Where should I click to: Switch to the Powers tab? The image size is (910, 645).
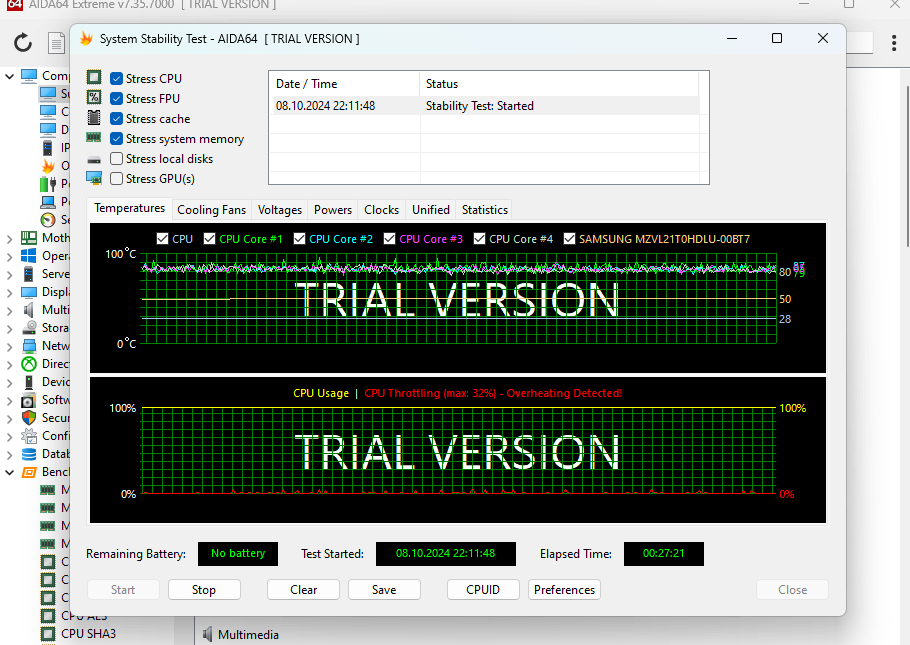[333, 210]
